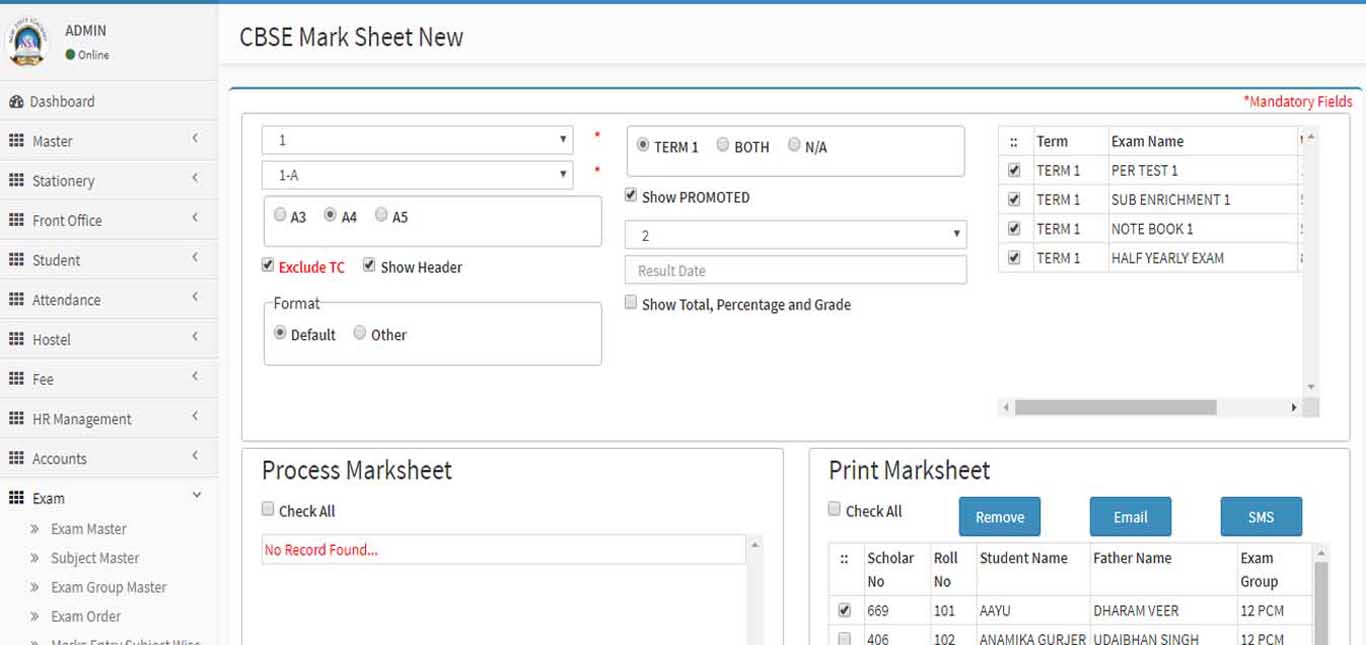Click the grid icon beside Stationery
Screen dimensions: 1366x645
pos(16,180)
